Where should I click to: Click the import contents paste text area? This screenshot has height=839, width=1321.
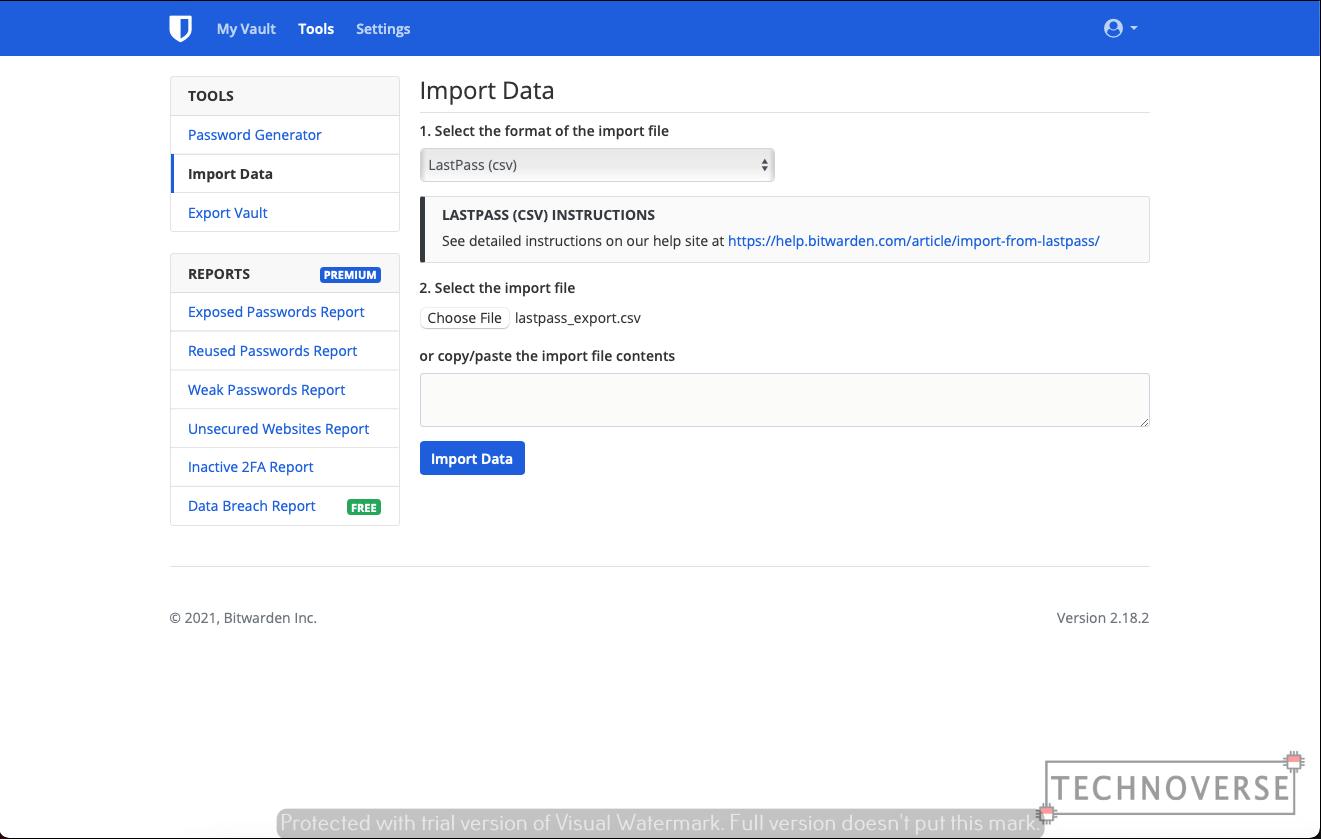(x=785, y=400)
